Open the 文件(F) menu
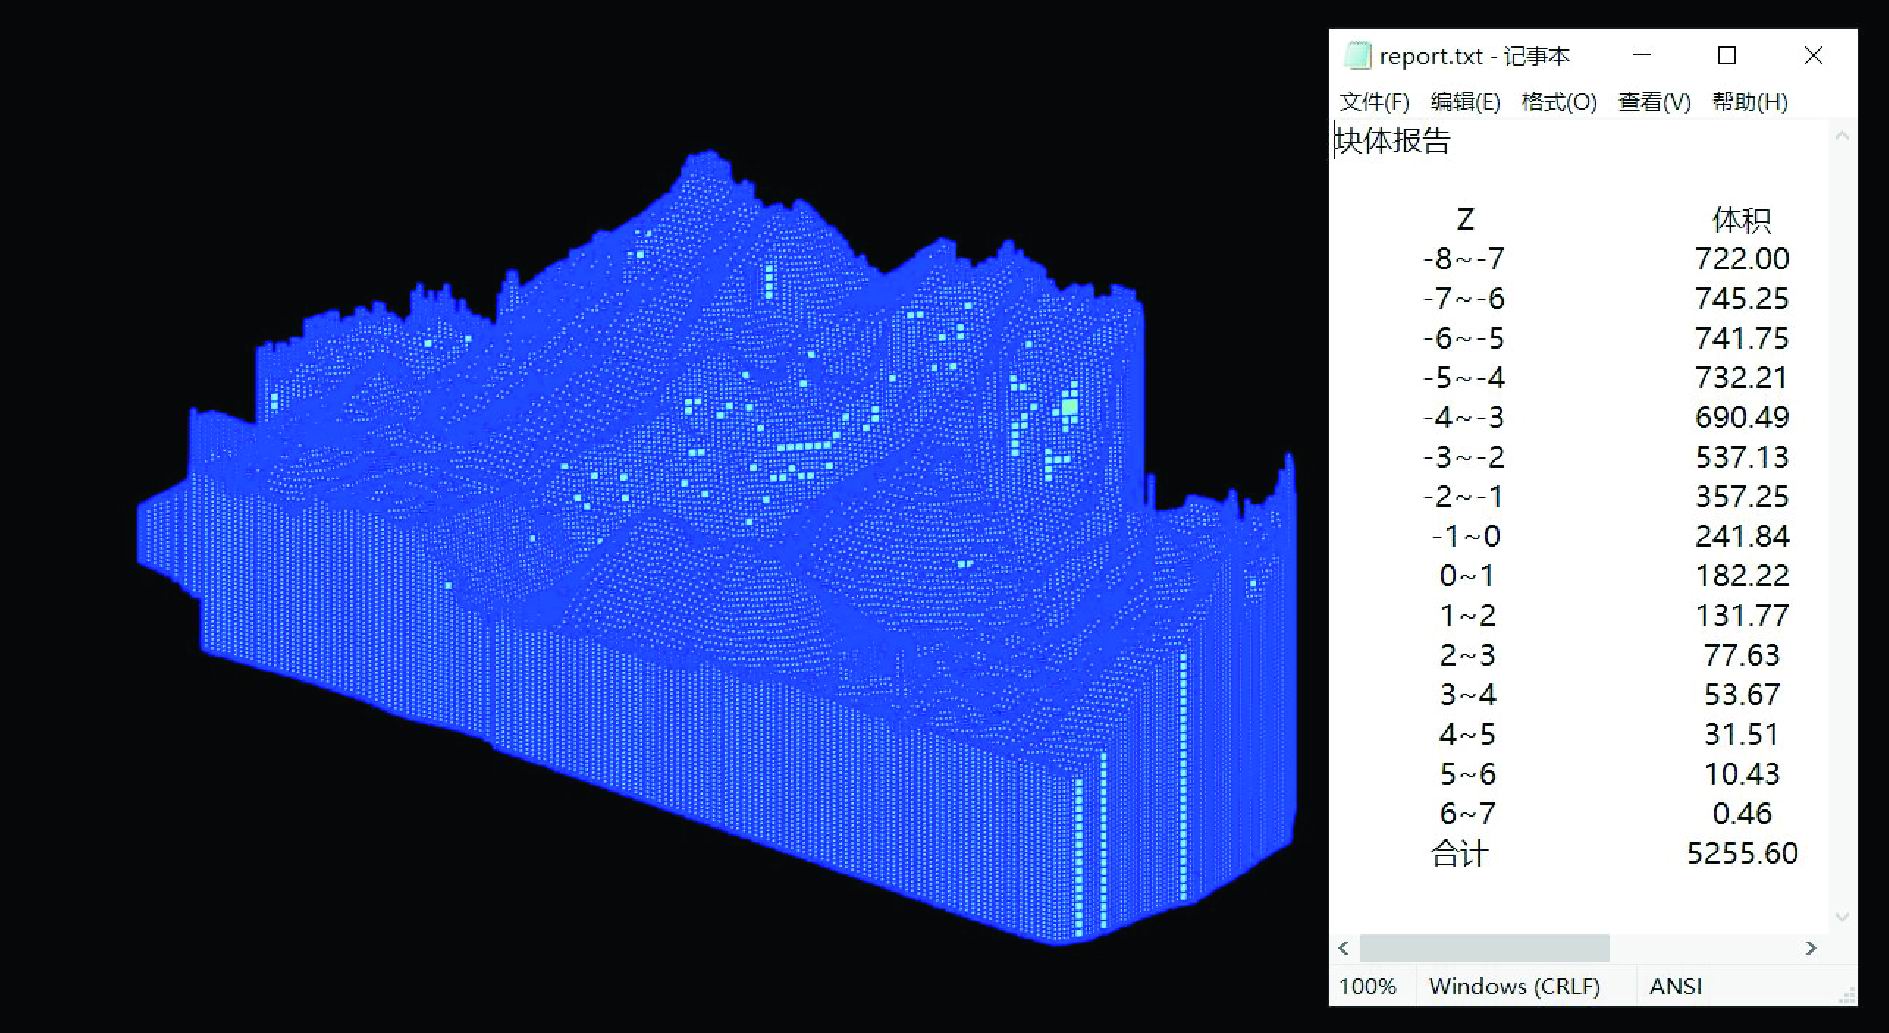 [1374, 102]
